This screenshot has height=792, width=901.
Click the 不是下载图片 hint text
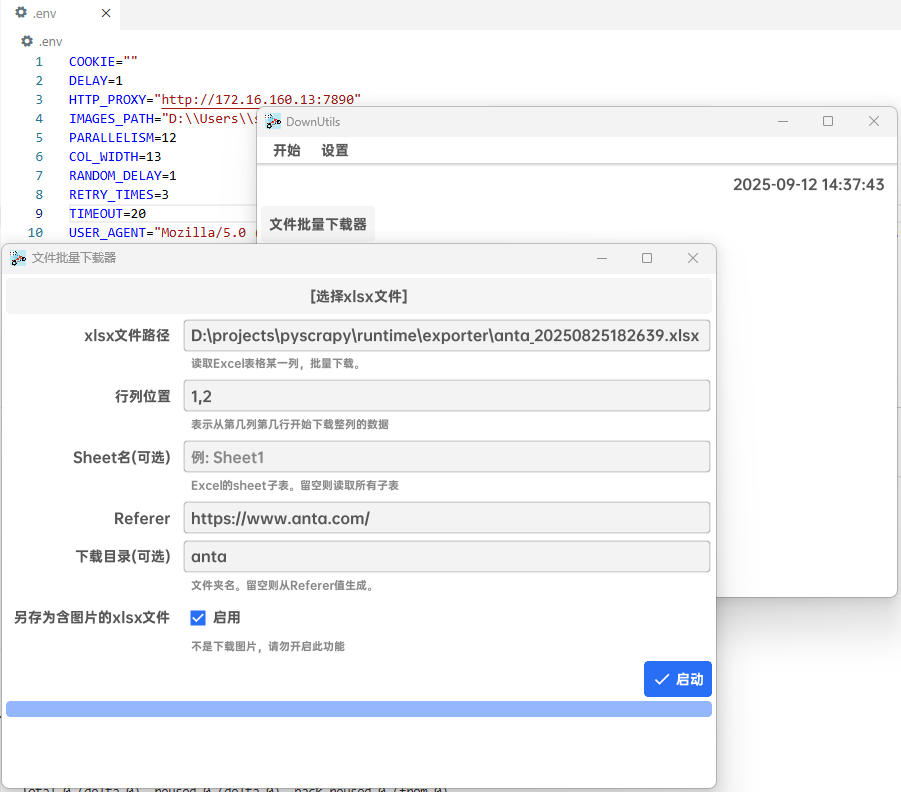coord(268,647)
